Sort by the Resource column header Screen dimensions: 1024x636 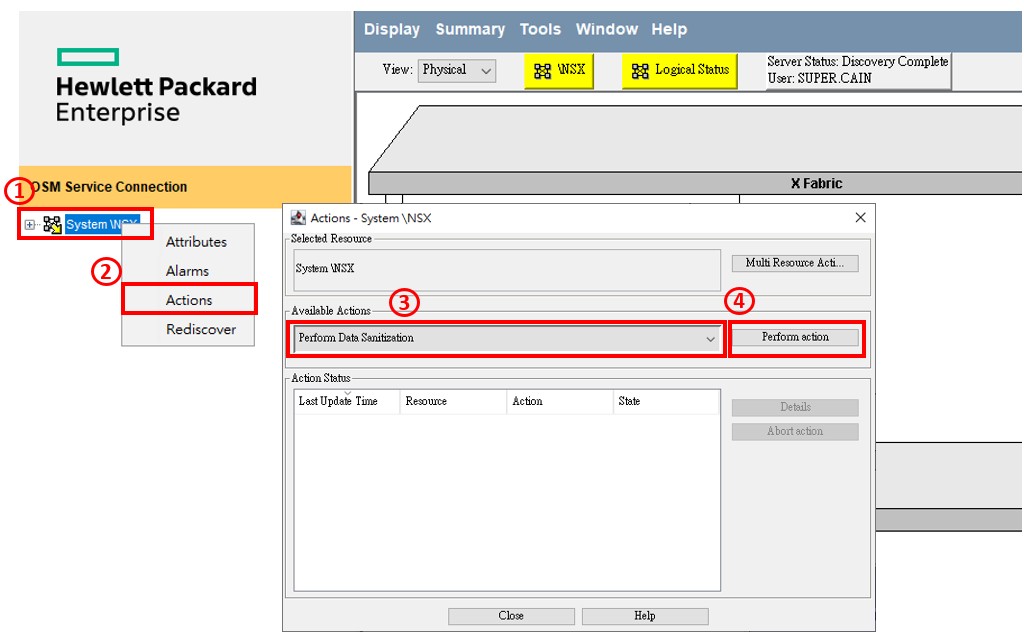click(x=453, y=402)
